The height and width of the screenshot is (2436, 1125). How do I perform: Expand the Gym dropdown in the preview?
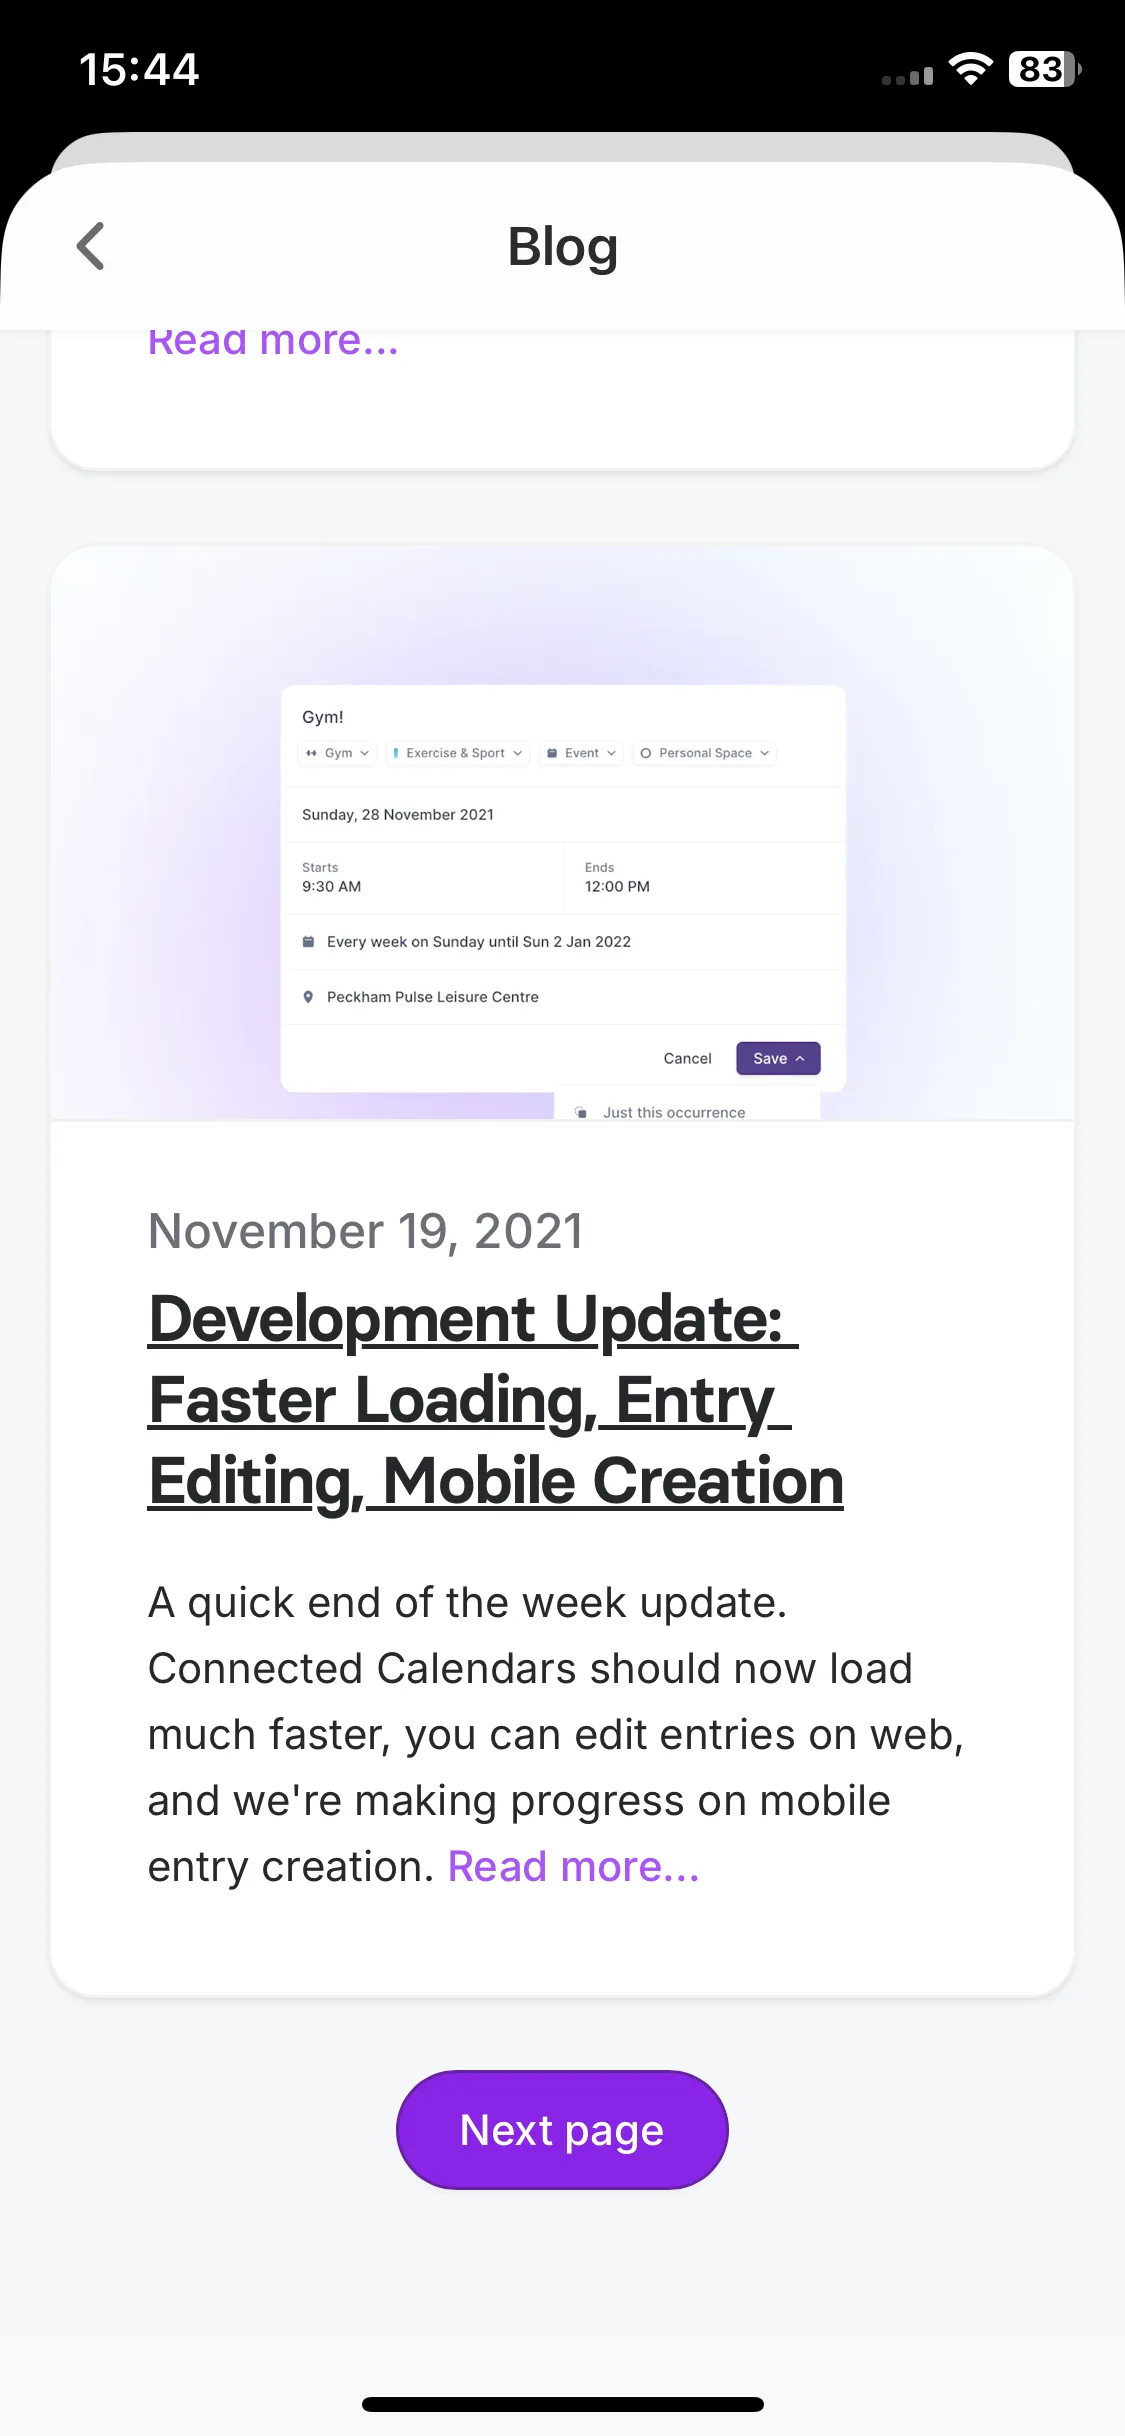point(338,753)
